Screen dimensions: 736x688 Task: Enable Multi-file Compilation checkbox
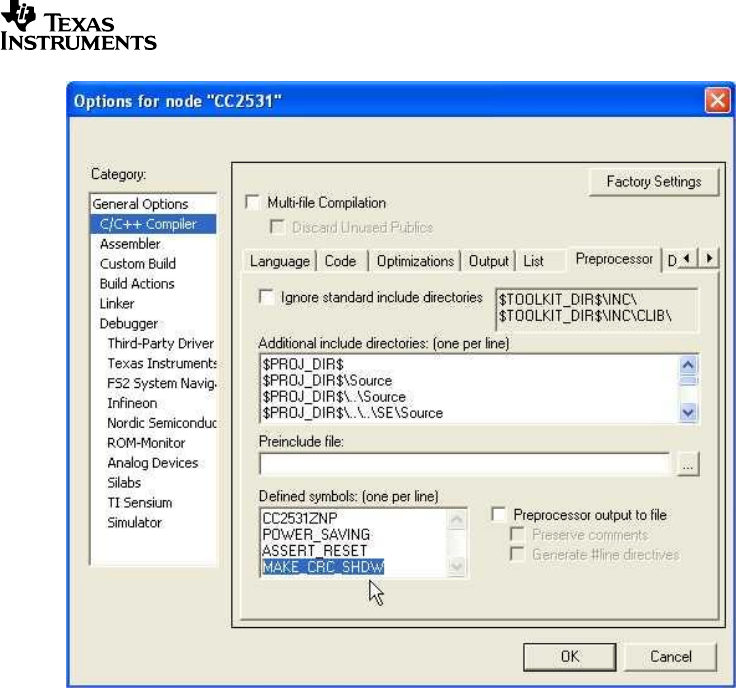click(x=253, y=203)
